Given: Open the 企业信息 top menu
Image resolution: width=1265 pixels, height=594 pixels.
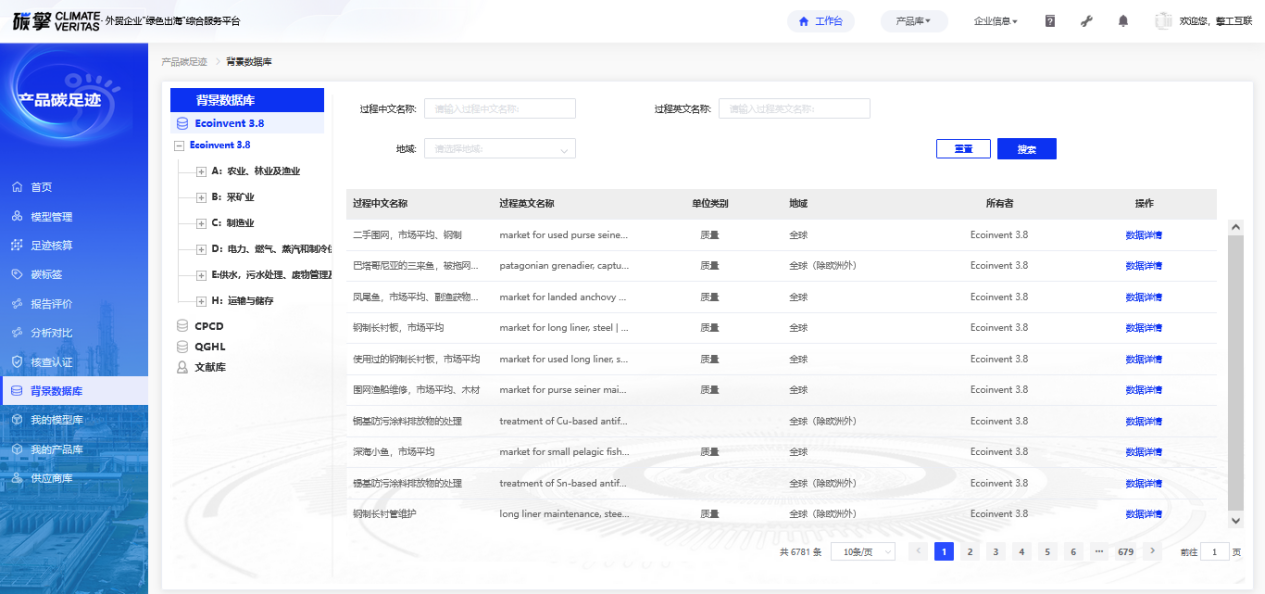Looking at the screenshot, I should [x=995, y=21].
